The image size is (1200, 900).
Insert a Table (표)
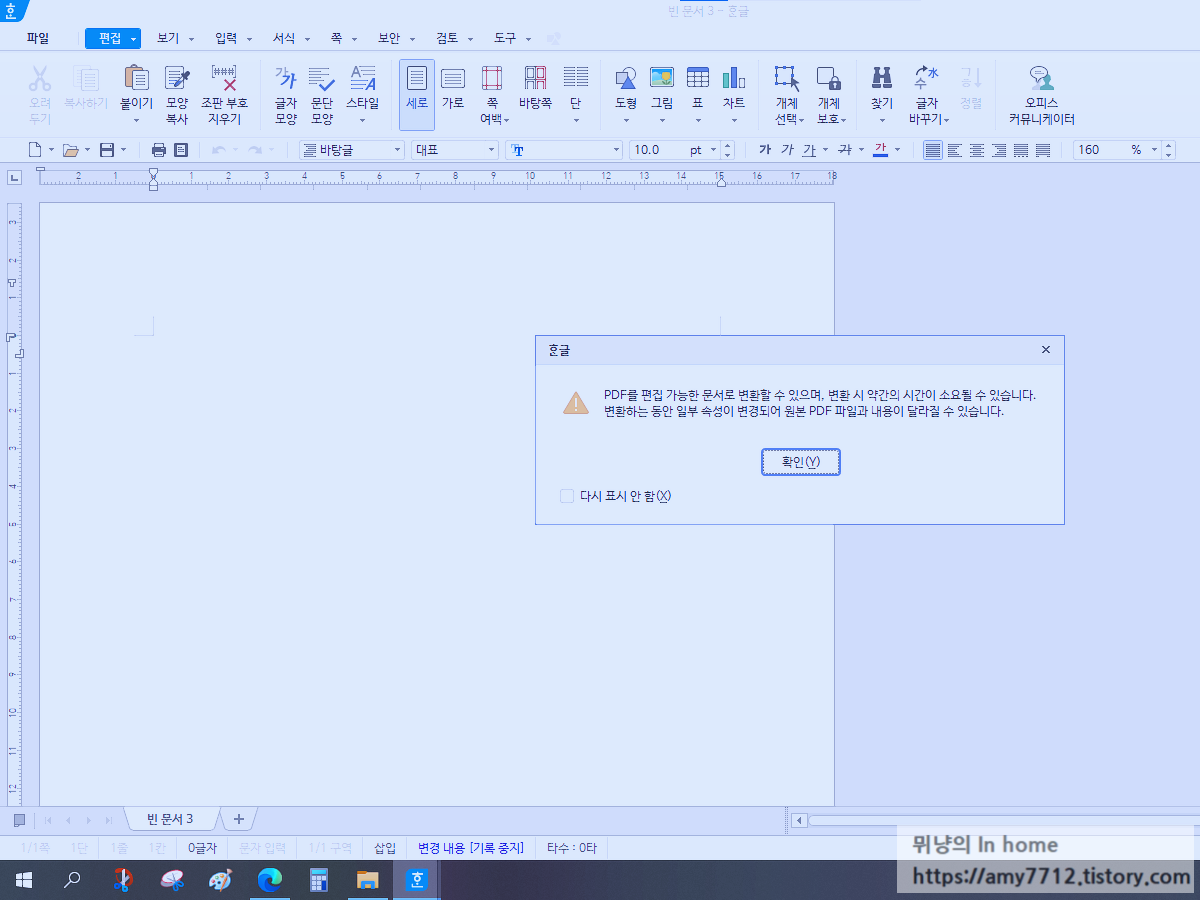tap(698, 79)
